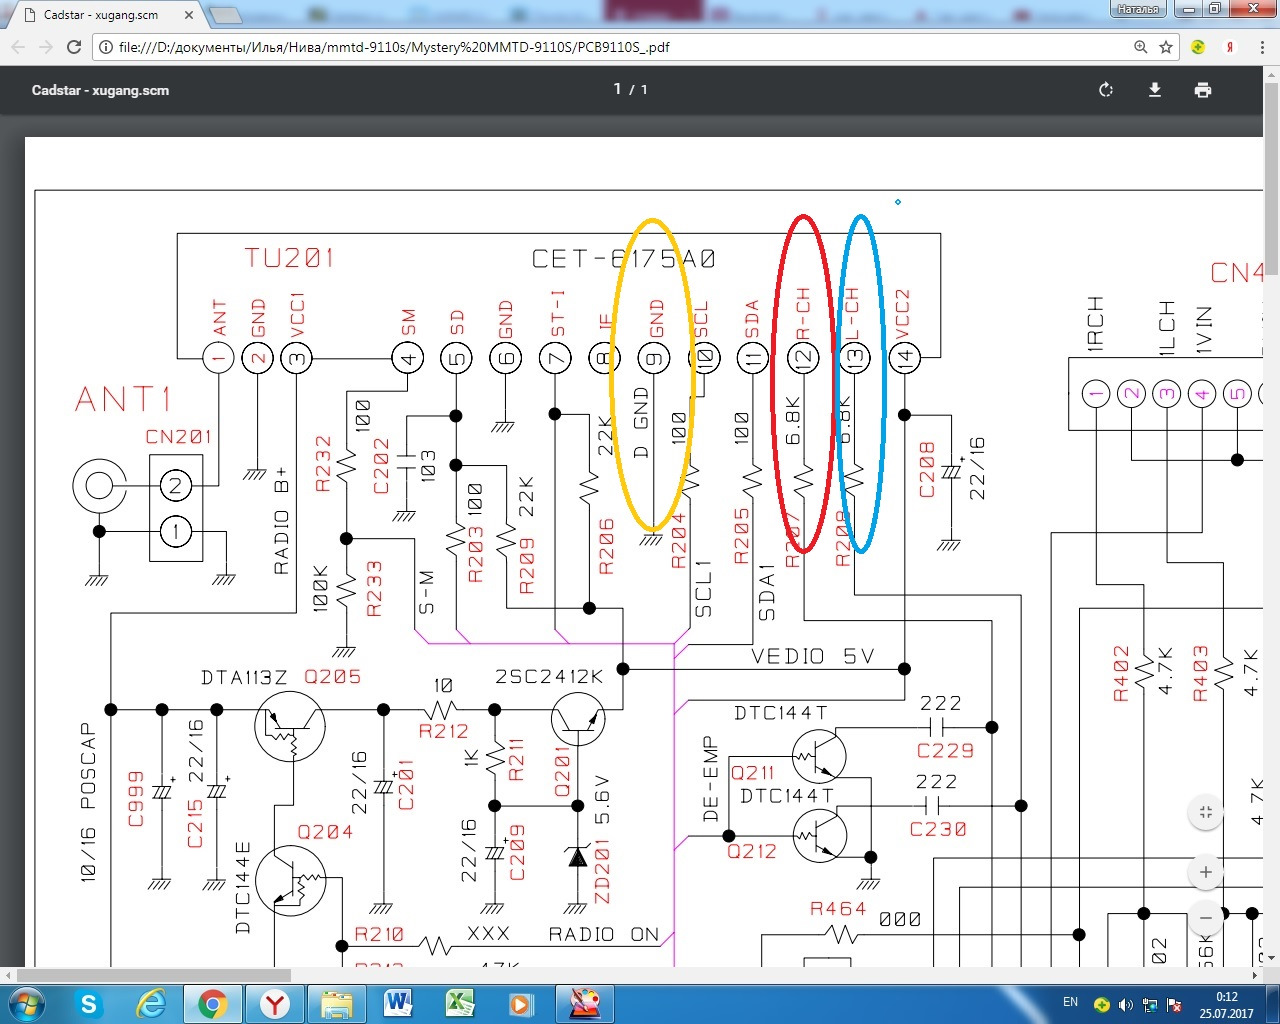Print the PDF document
The image size is (1280, 1024).
pos(1203,90)
